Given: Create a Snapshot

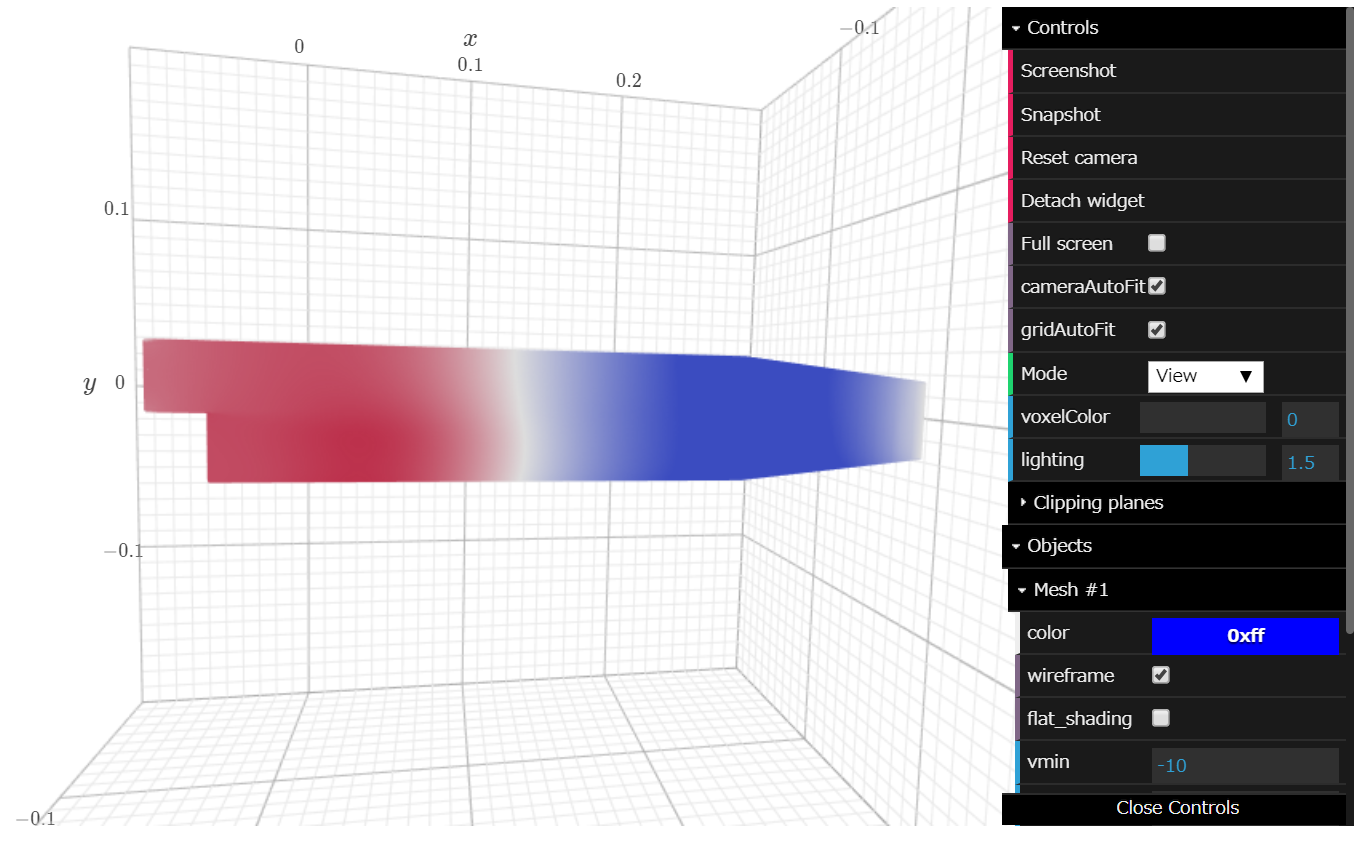Looking at the screenshot, I should (1059, 114).
